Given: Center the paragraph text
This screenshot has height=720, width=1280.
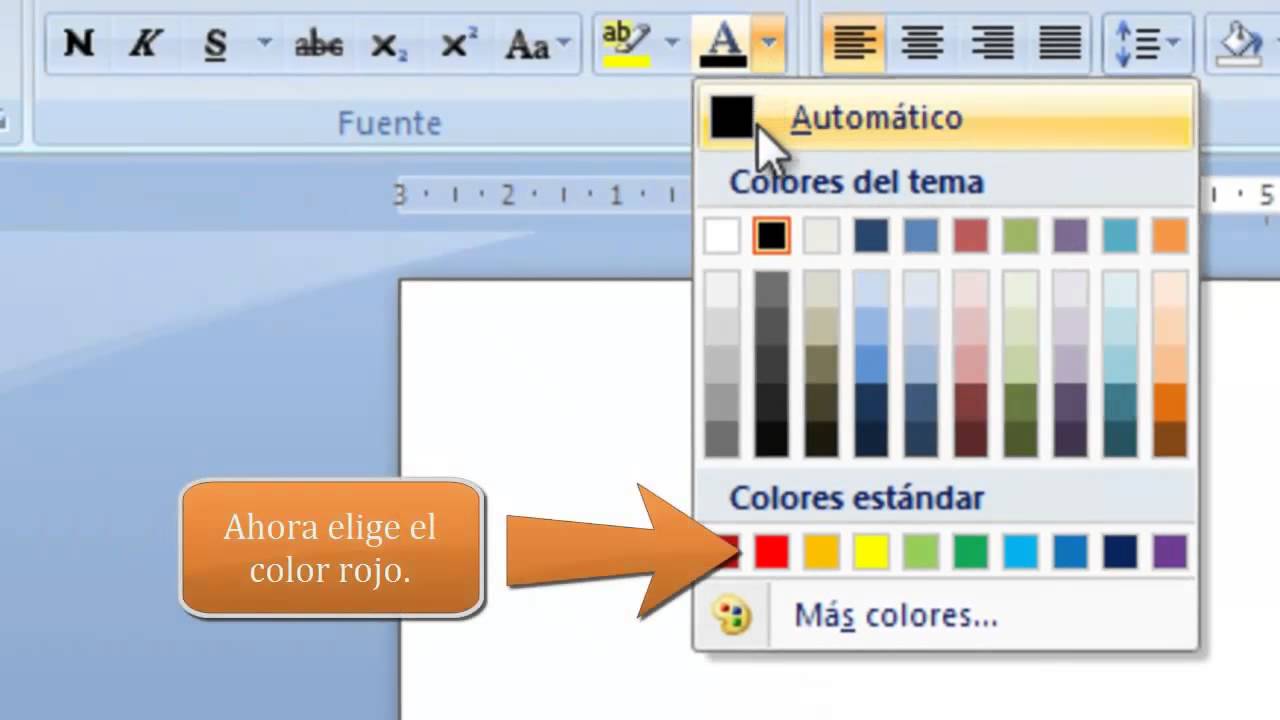Looking at the screenshot, I should tap(922, 43).
